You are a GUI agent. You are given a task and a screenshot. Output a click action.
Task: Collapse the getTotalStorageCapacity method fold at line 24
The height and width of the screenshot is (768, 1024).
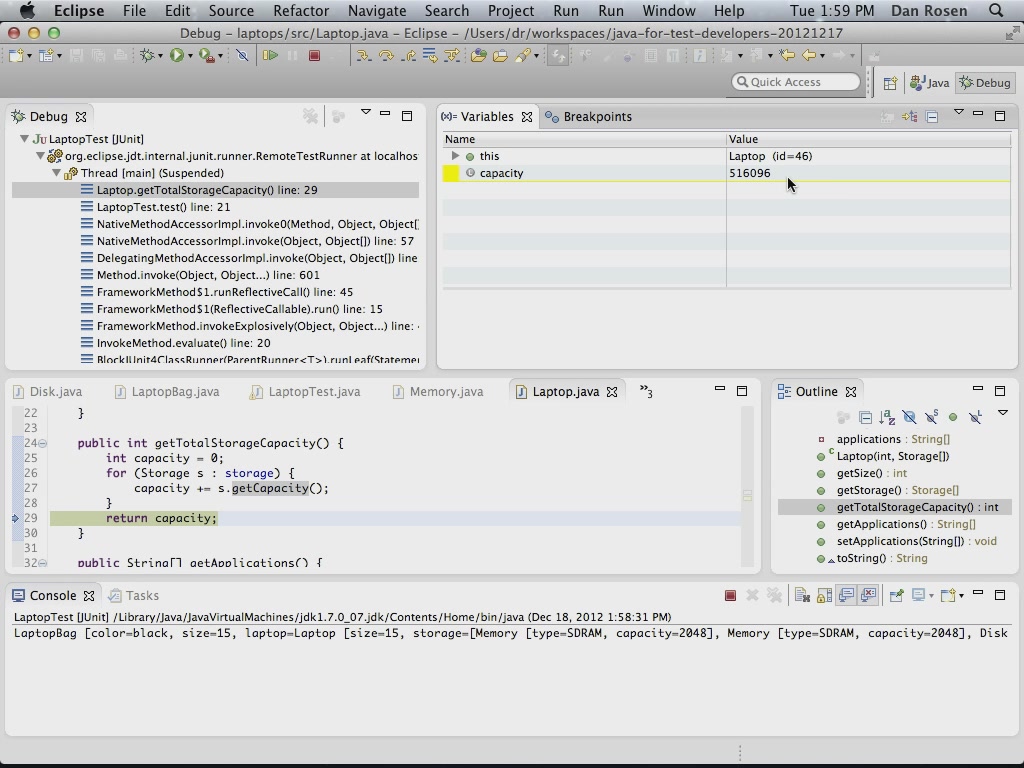point(42,443)
